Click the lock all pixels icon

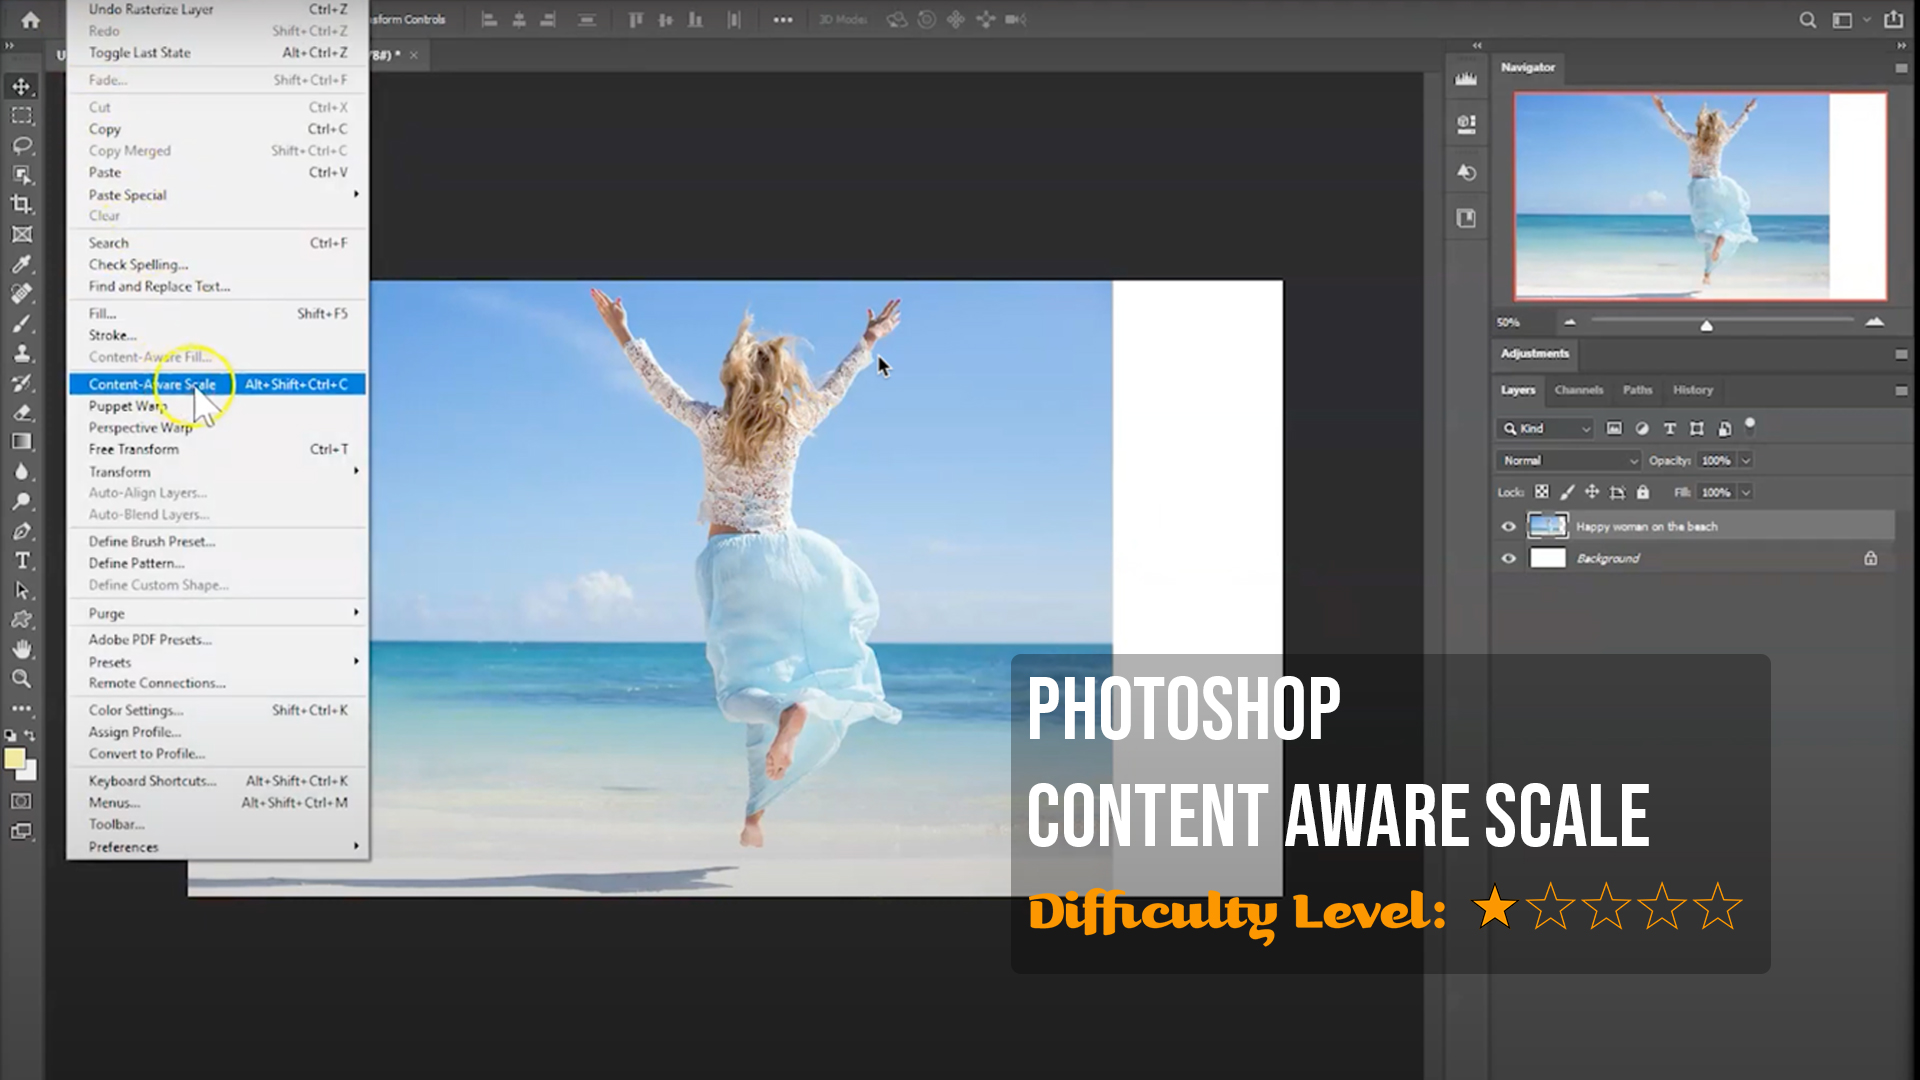[1643, 492]
